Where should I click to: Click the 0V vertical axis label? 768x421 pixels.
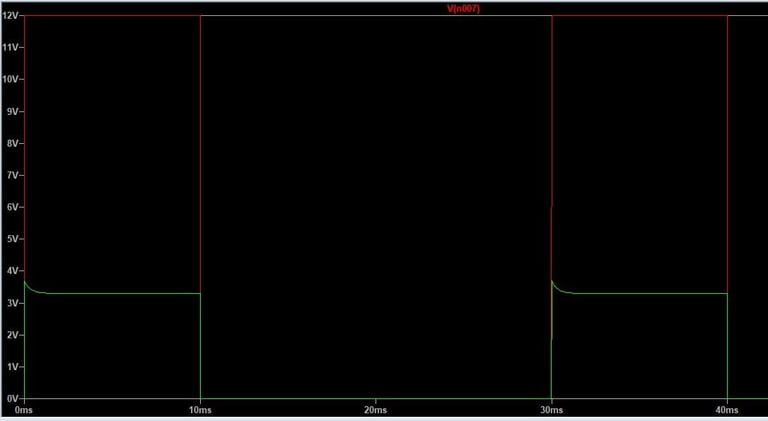click(13, 398)
